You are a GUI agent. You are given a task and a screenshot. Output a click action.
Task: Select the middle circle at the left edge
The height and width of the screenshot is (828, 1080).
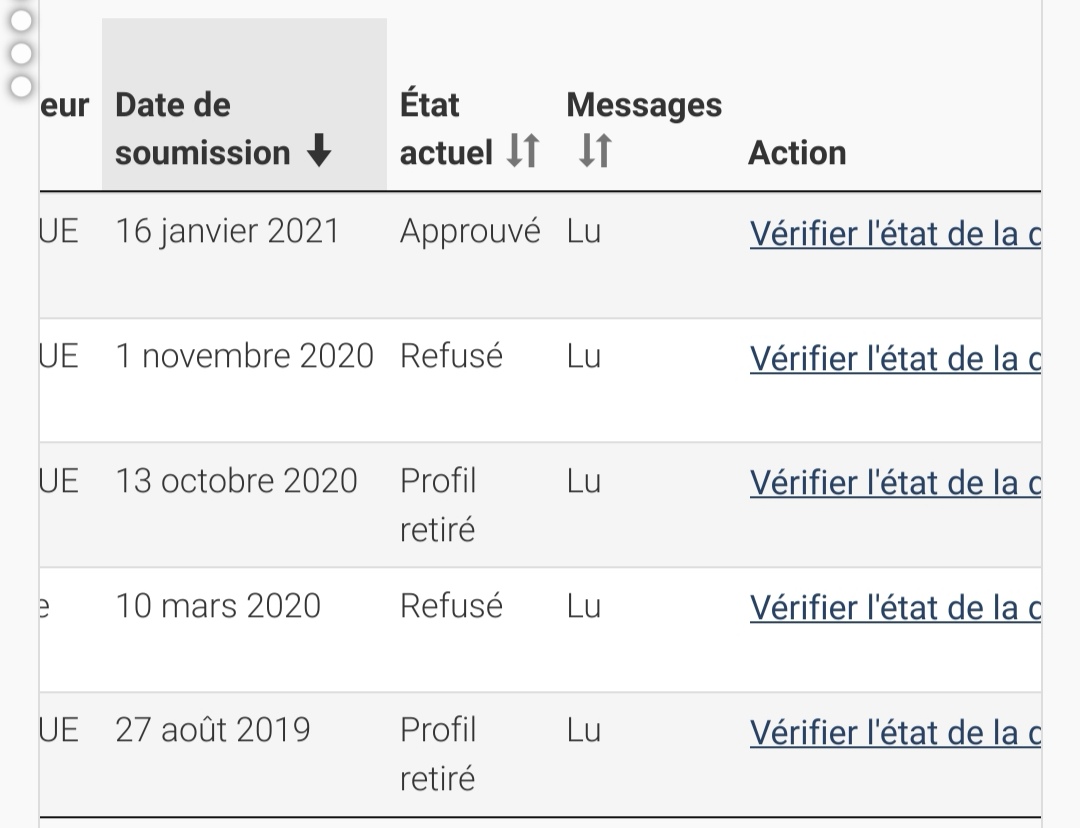[x=21, y=53]
